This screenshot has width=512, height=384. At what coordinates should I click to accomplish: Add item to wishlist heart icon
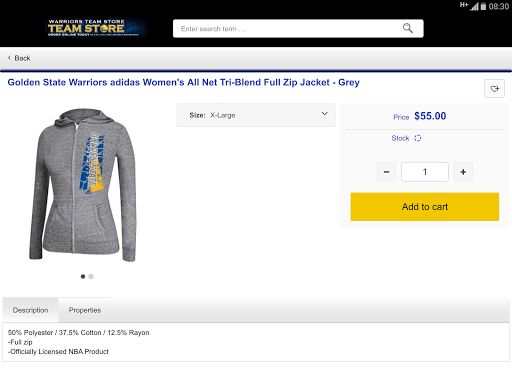(x=494, y=89)
